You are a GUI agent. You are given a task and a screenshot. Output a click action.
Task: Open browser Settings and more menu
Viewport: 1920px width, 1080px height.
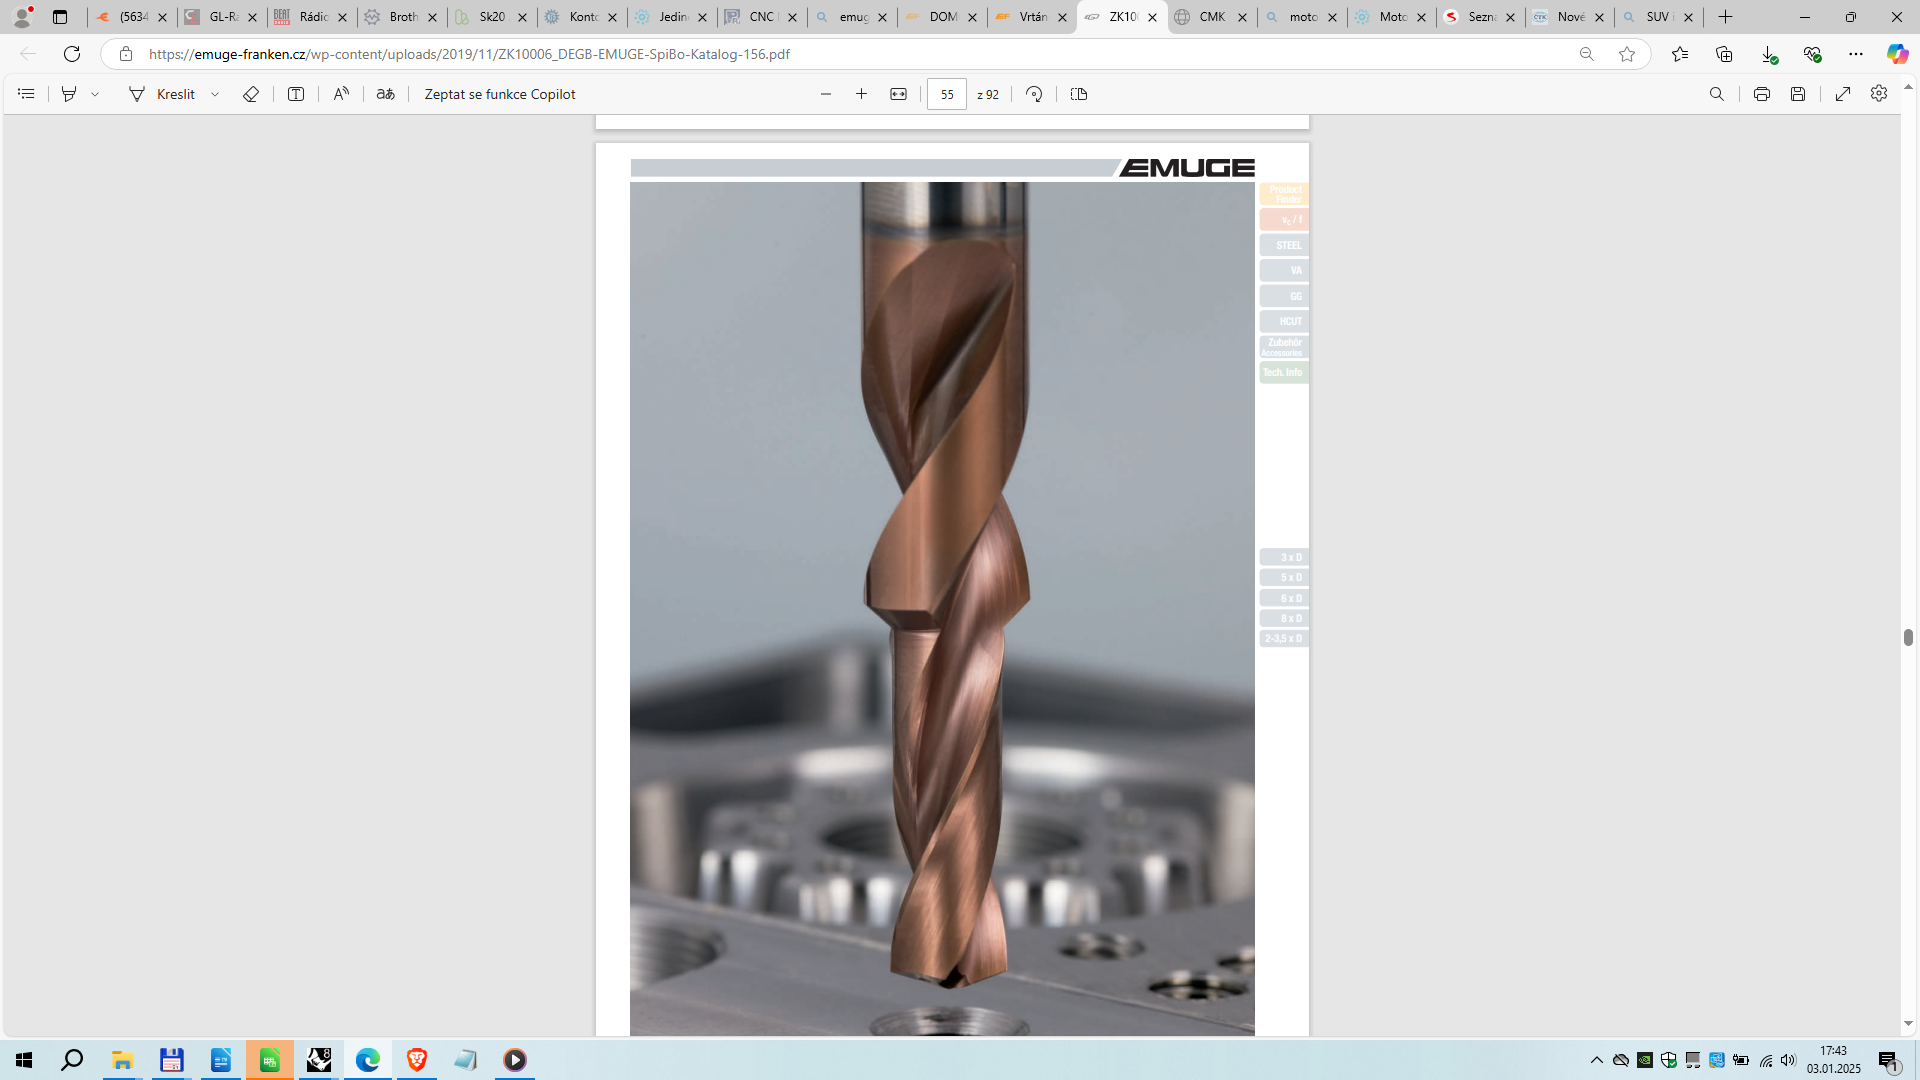click(1856, 54)
